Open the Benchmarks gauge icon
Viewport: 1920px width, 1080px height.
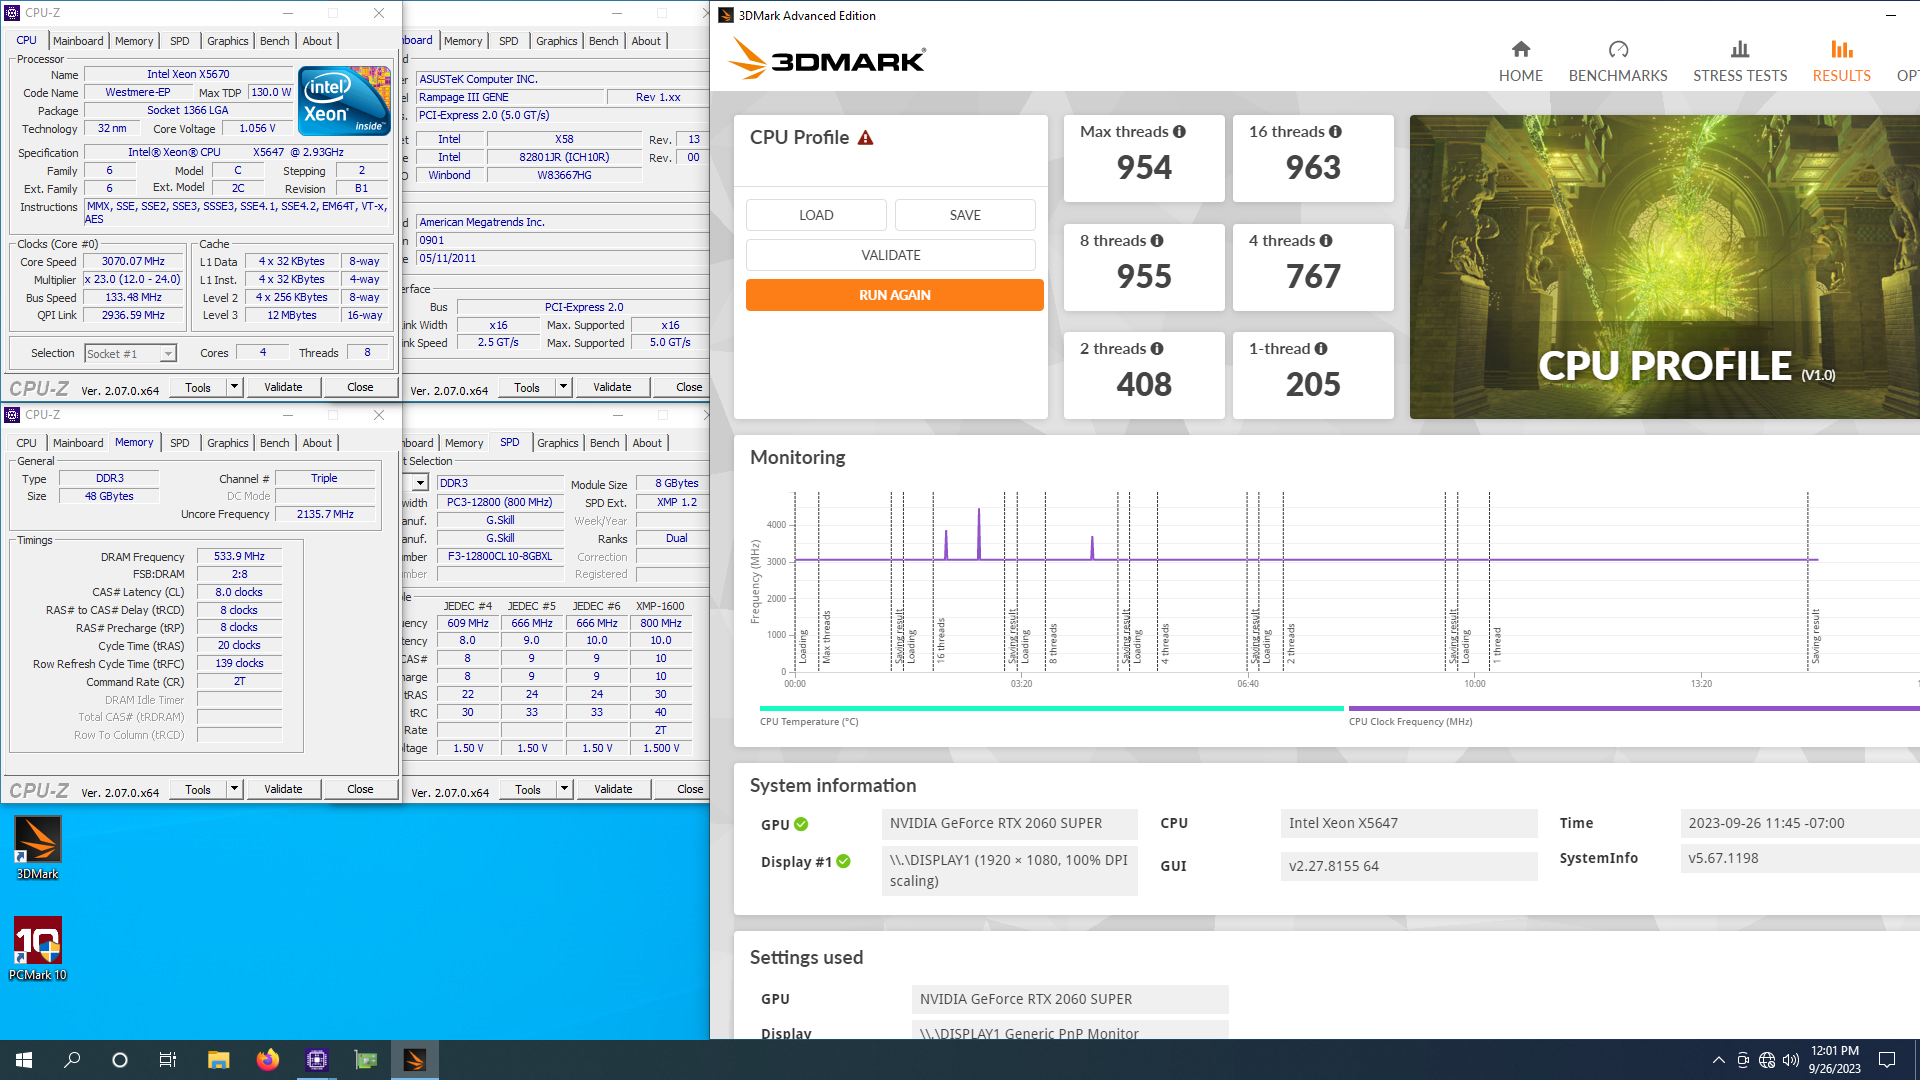1618,50
